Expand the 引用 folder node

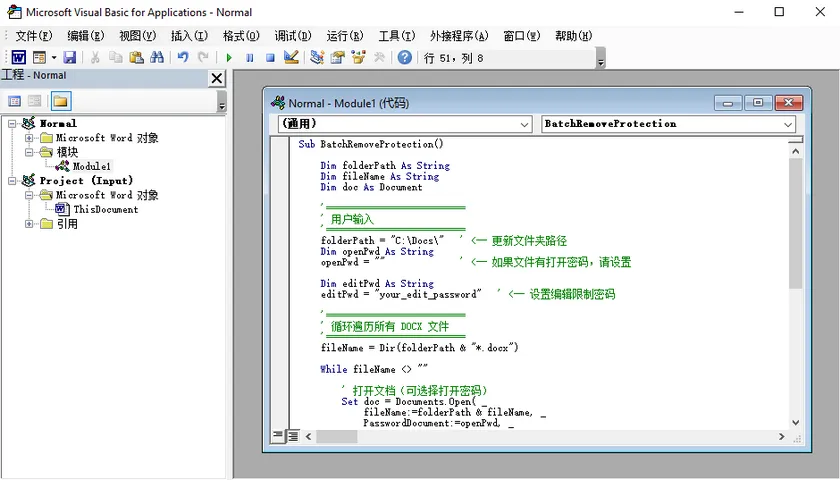tap(29, 224)
